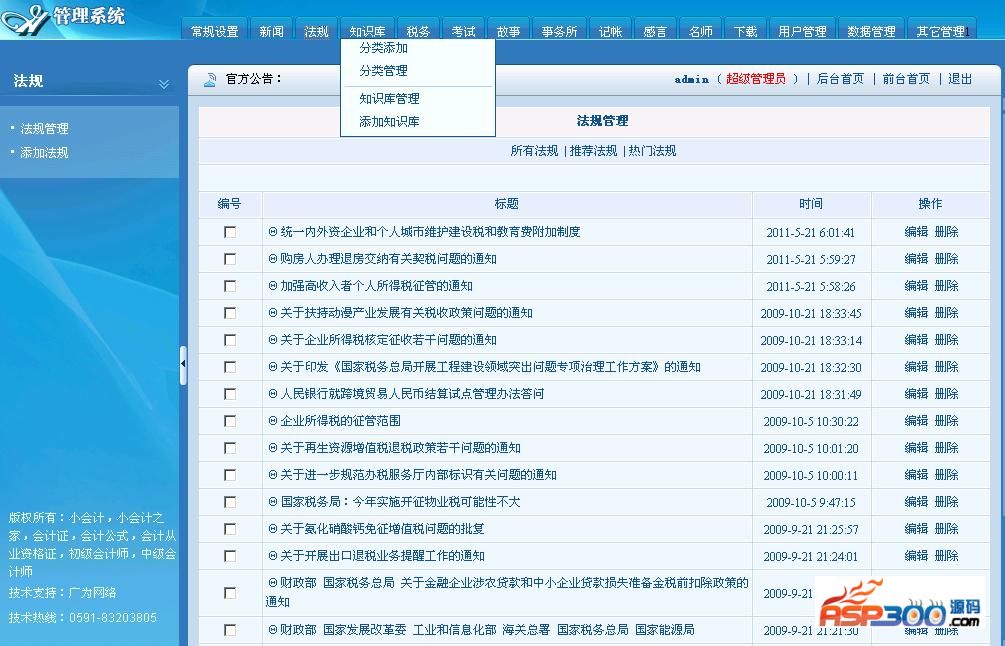The height and width of the screenshot is (646, 1005).
Task: Tick checkbox for 统一内外资企业 row
Action: tap(229, 232)
